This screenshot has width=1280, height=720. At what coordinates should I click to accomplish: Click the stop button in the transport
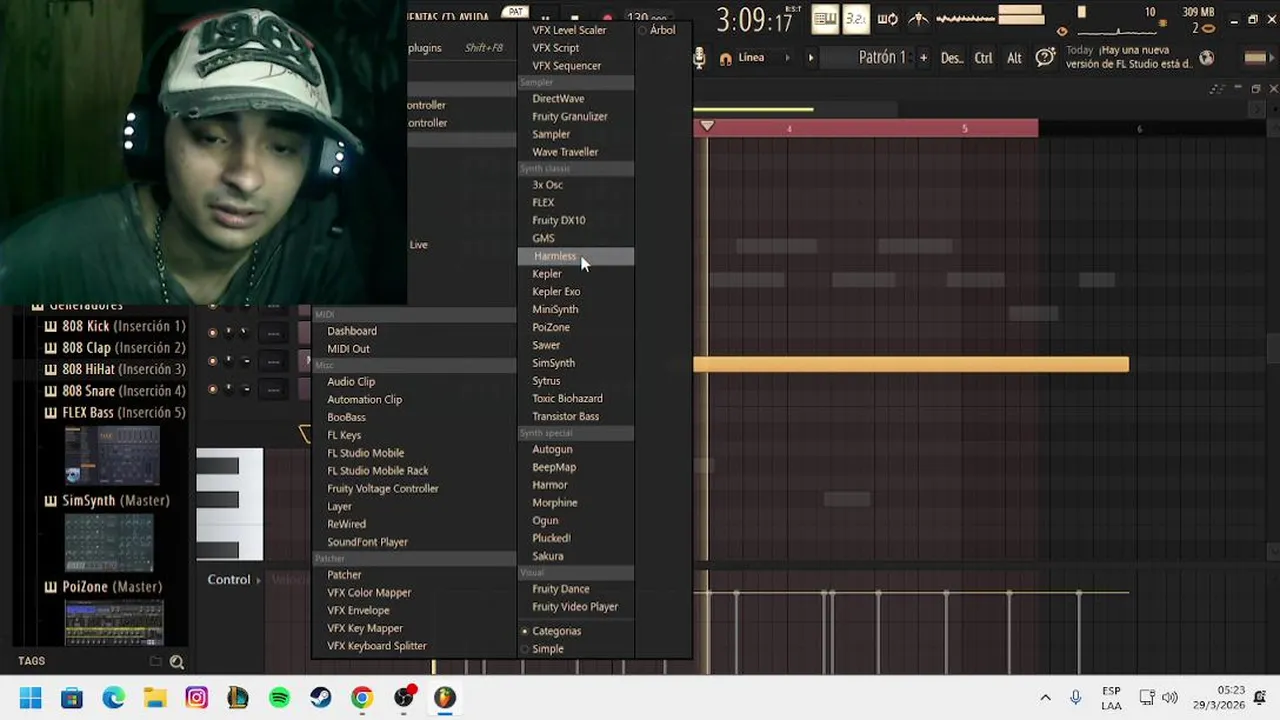(x=575, y=18)
